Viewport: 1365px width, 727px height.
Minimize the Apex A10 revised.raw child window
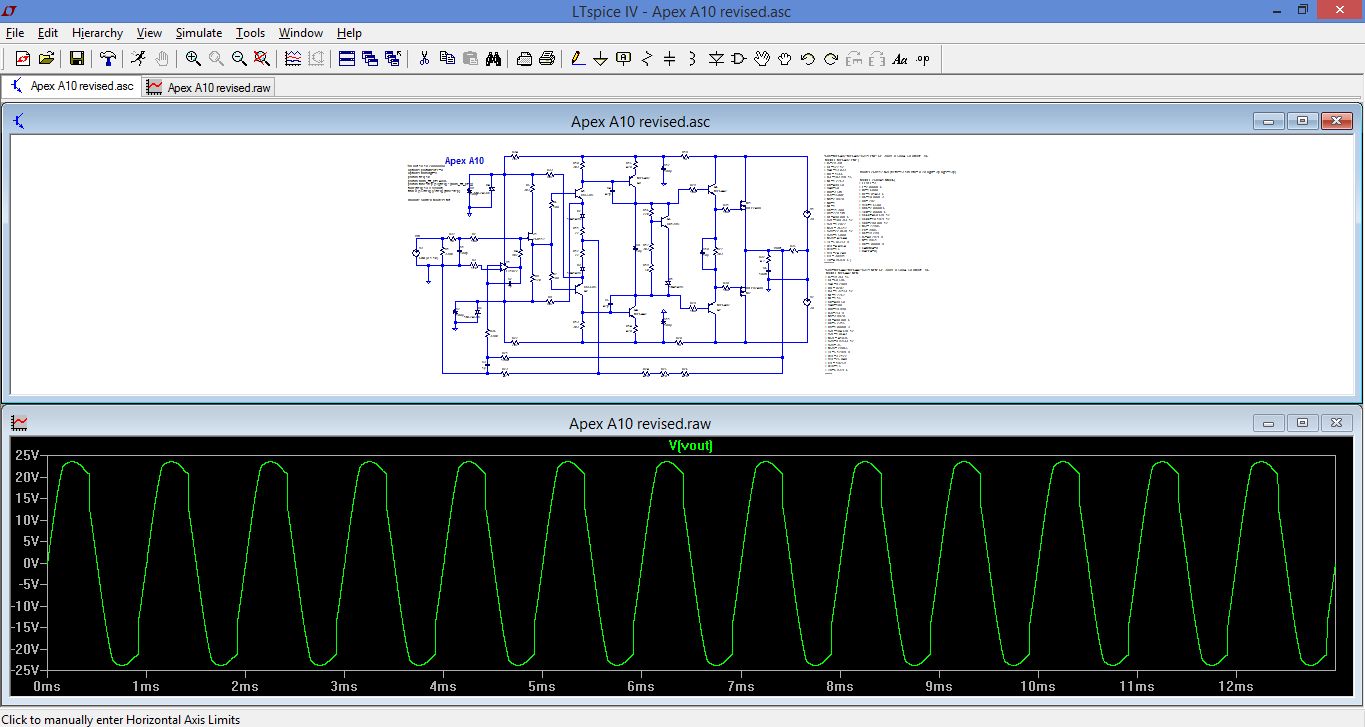[x=1268, y=423]
